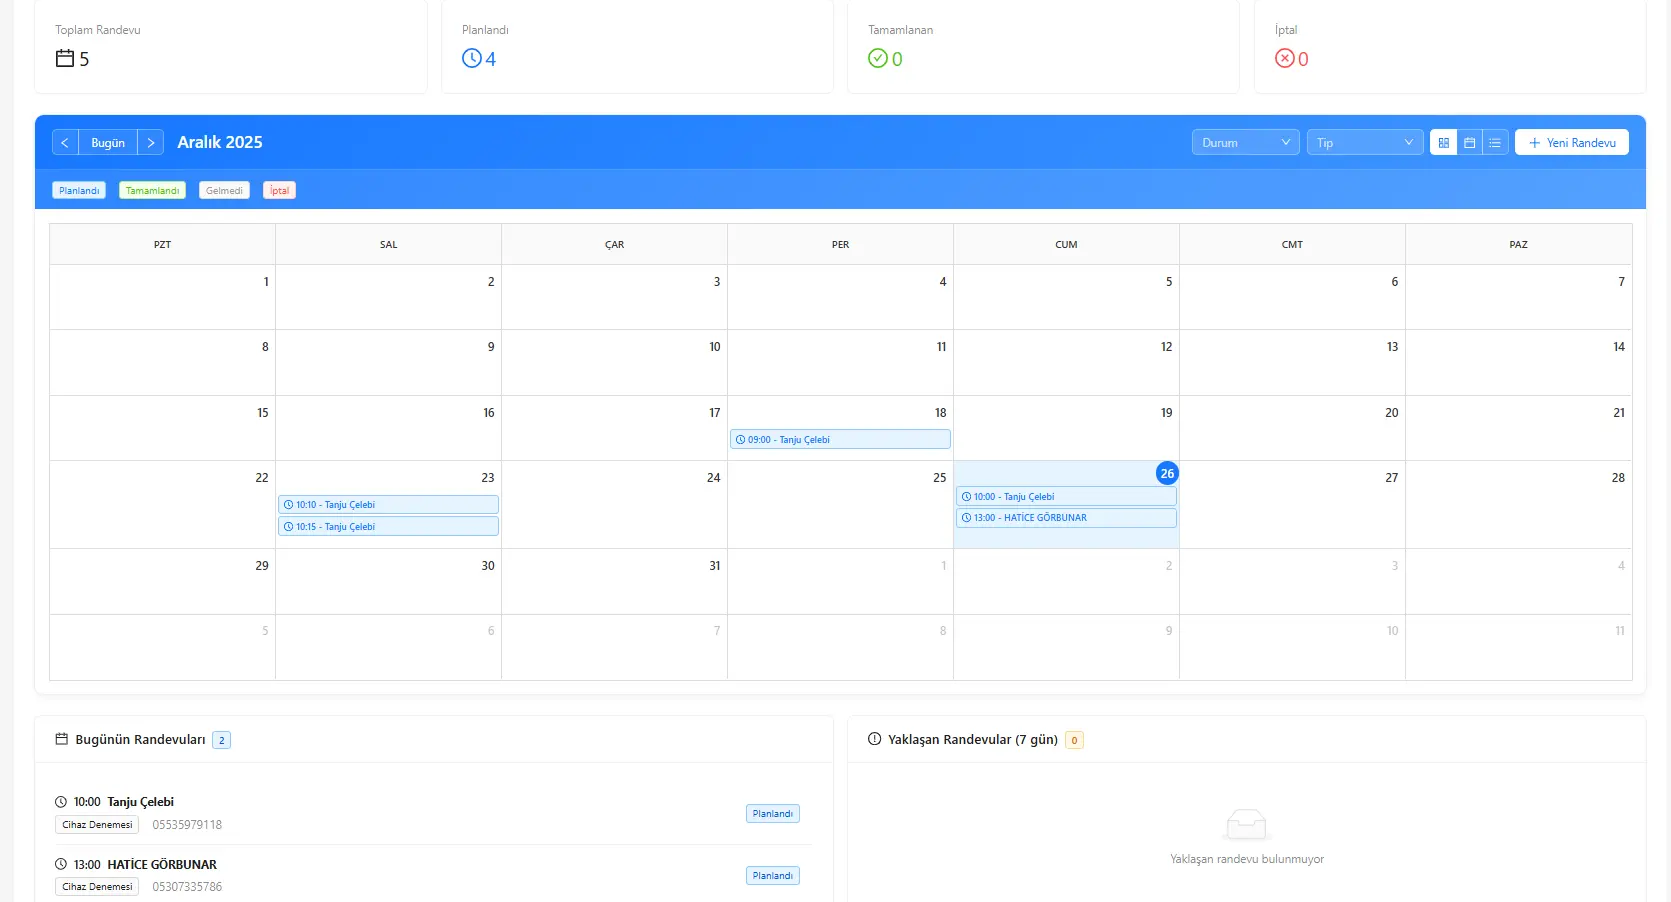Viewport: 1671px width, 902px height.
Task: Click the PZT column header
Action: pos(162,244)
